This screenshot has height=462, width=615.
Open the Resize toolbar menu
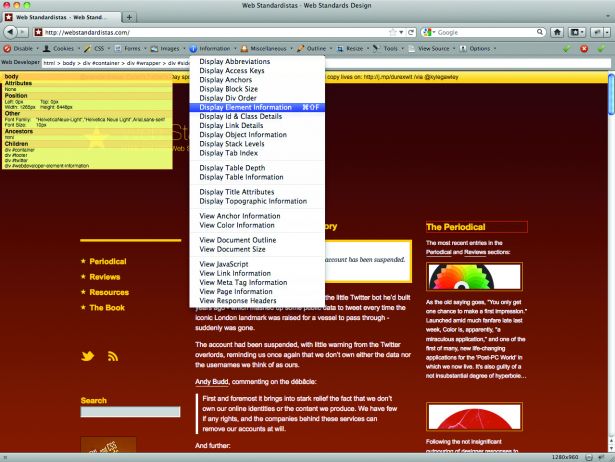353,49
